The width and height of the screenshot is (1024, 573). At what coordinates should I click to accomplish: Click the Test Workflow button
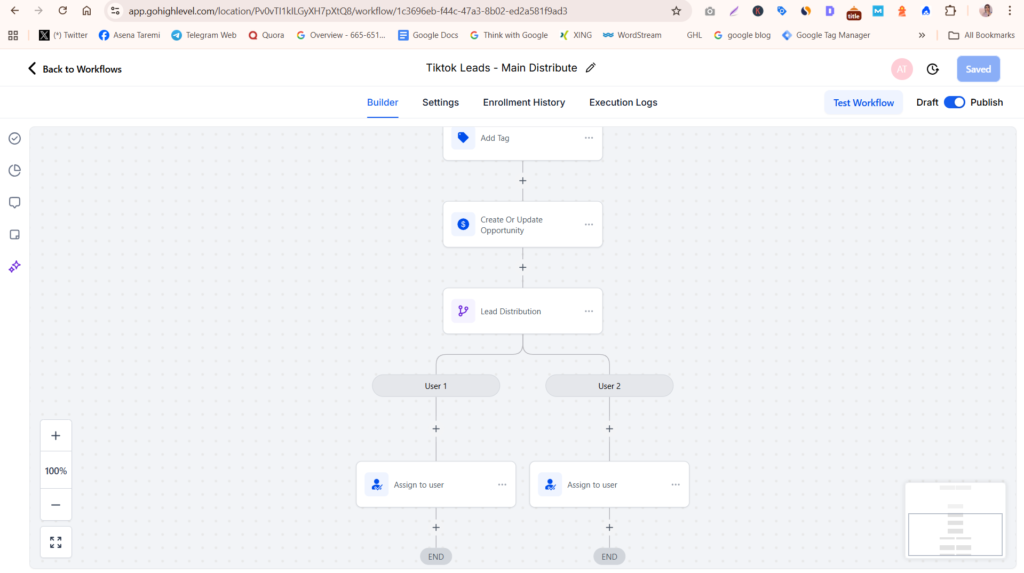click(863, 103)
